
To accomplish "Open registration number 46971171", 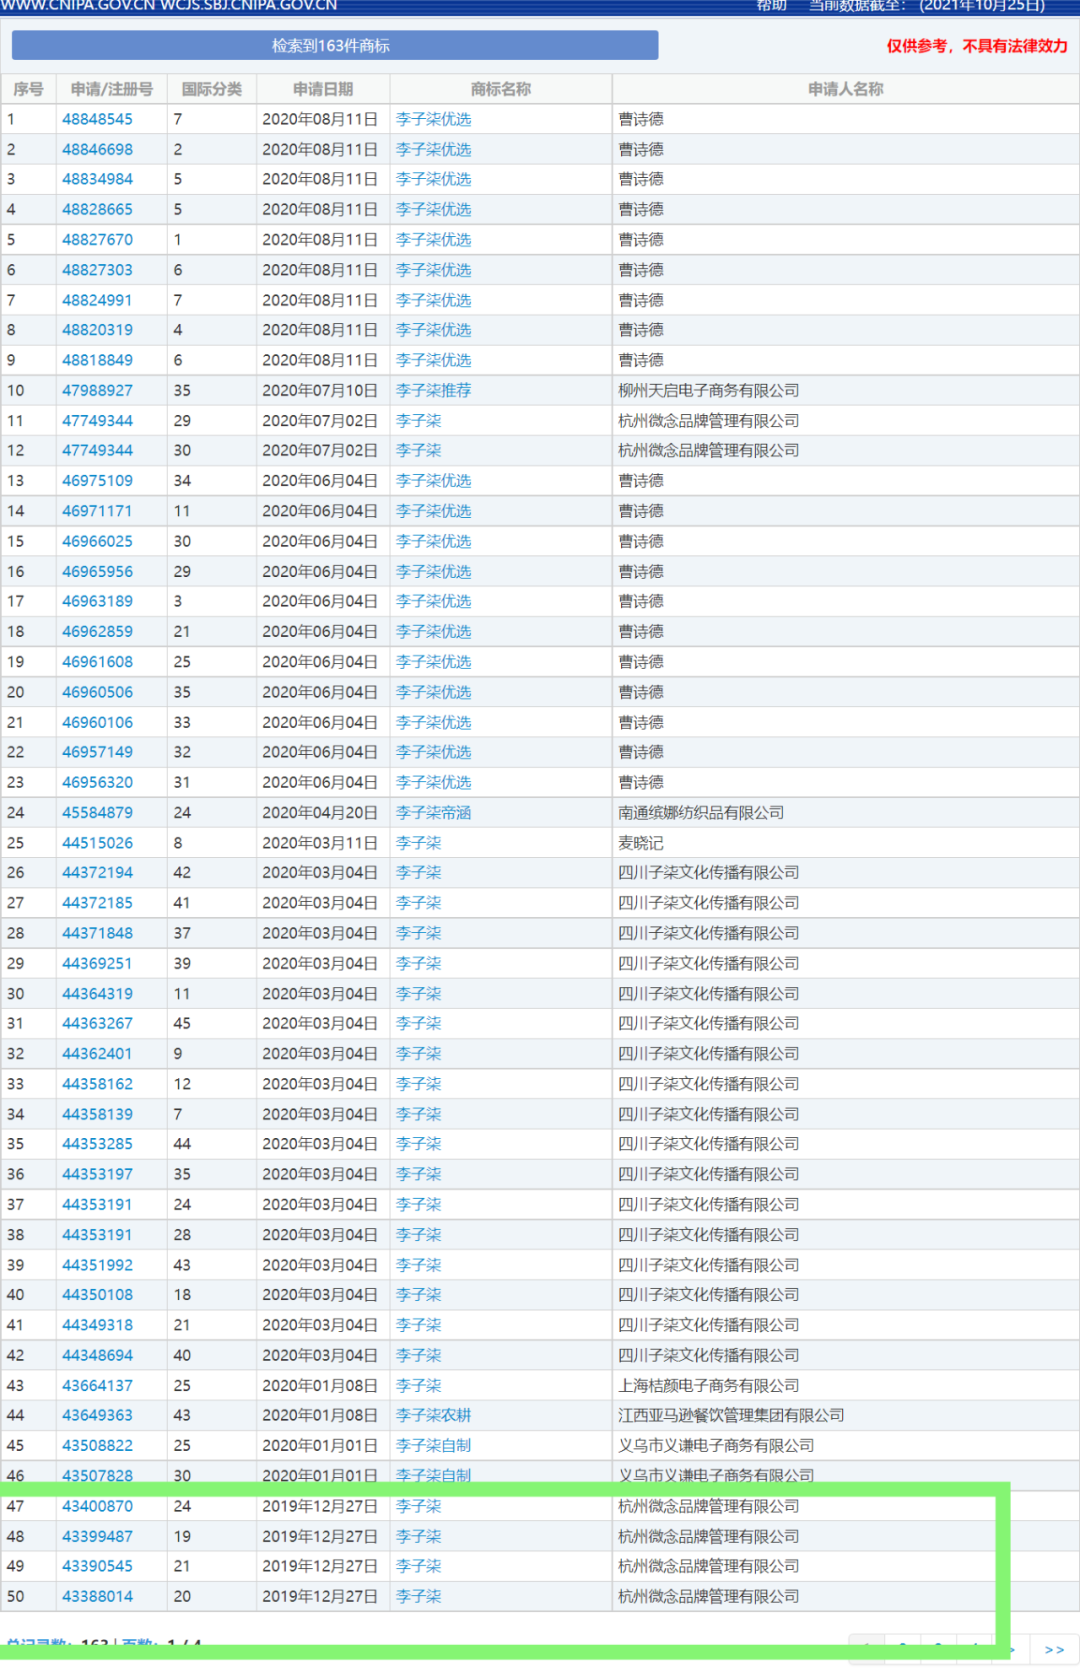I will (x=97, y=511).
